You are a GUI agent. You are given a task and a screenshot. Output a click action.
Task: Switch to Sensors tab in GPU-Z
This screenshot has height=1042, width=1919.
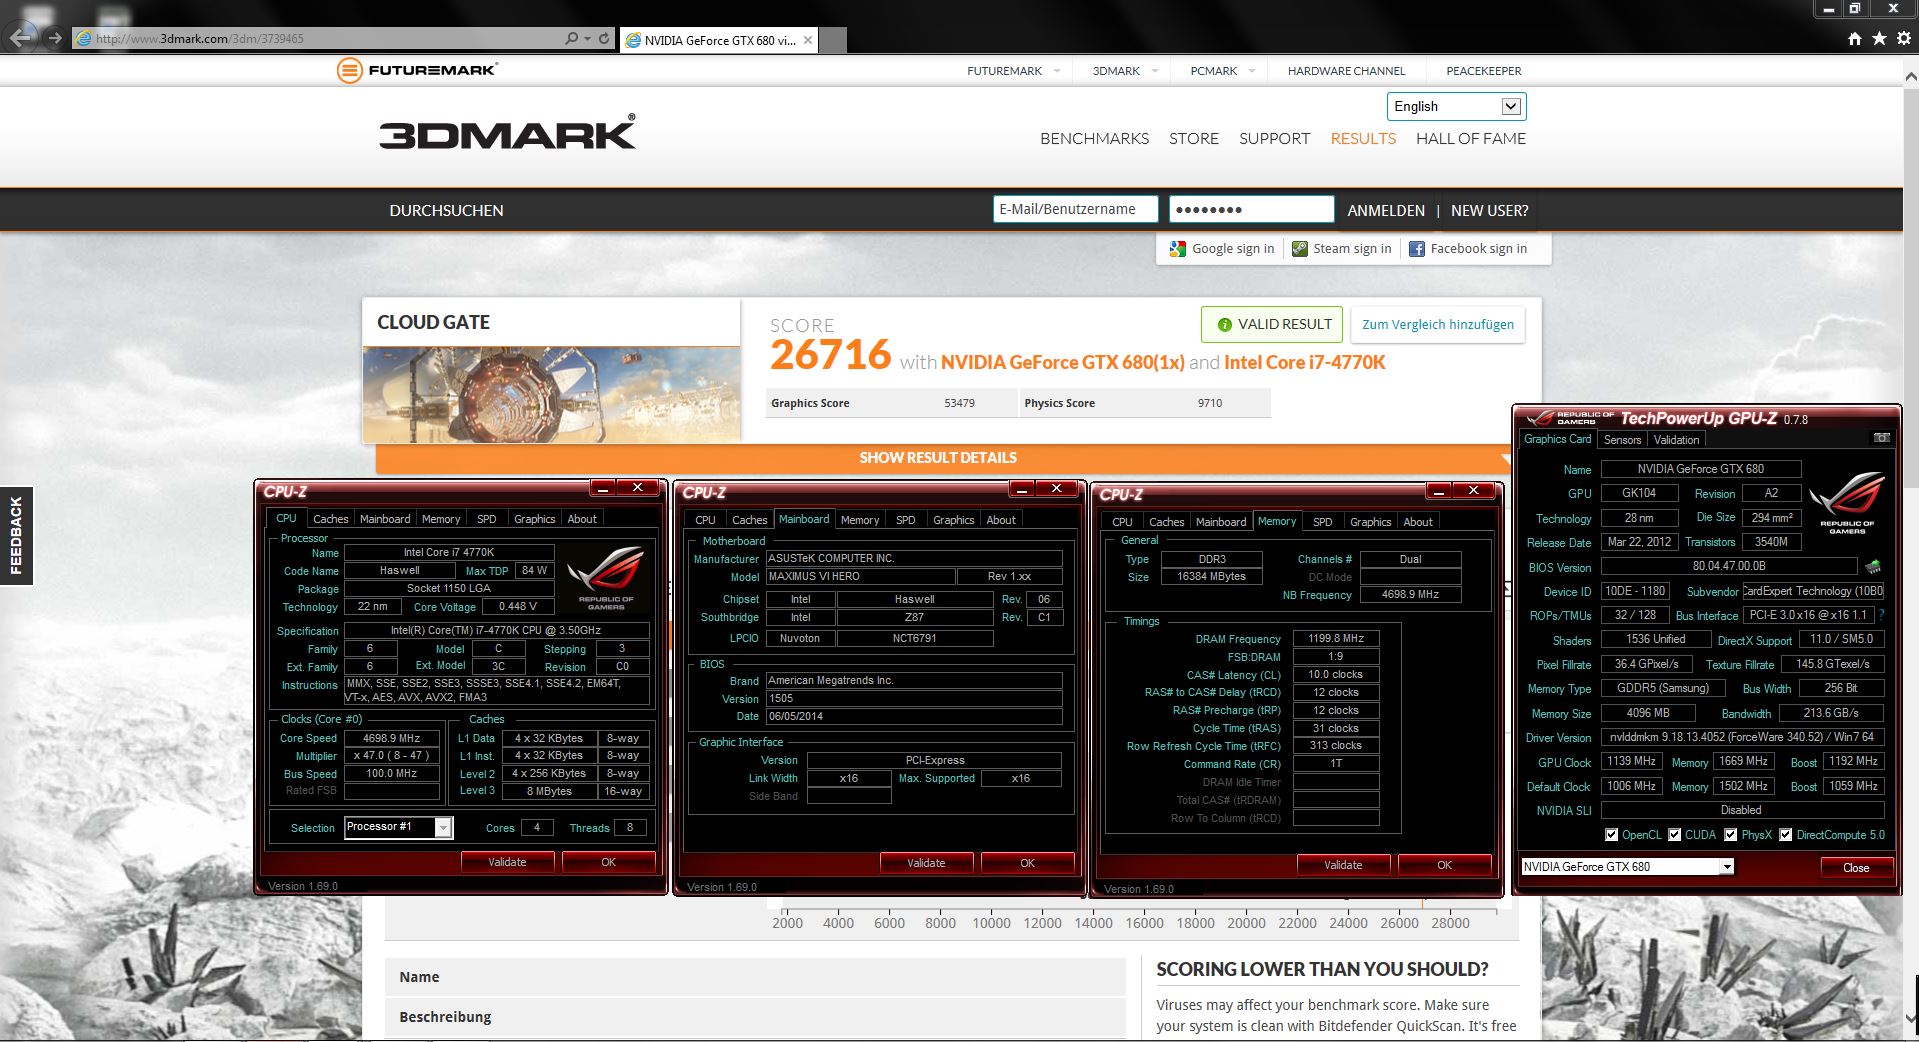1622,439
